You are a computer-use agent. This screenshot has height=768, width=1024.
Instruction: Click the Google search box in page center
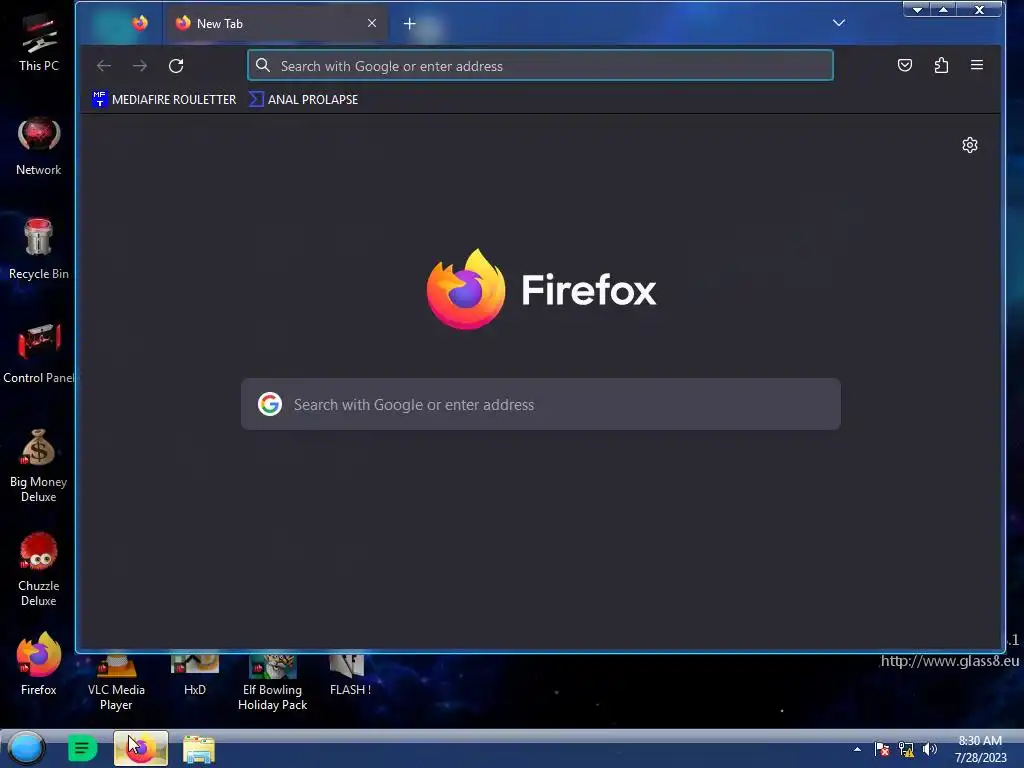pos(541,404)
